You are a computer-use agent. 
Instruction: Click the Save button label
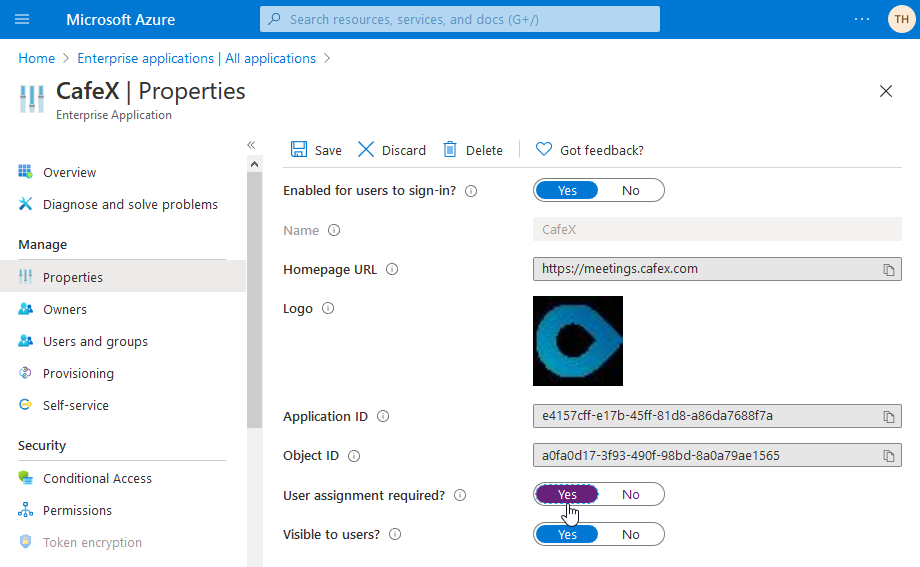pos(328,150)
